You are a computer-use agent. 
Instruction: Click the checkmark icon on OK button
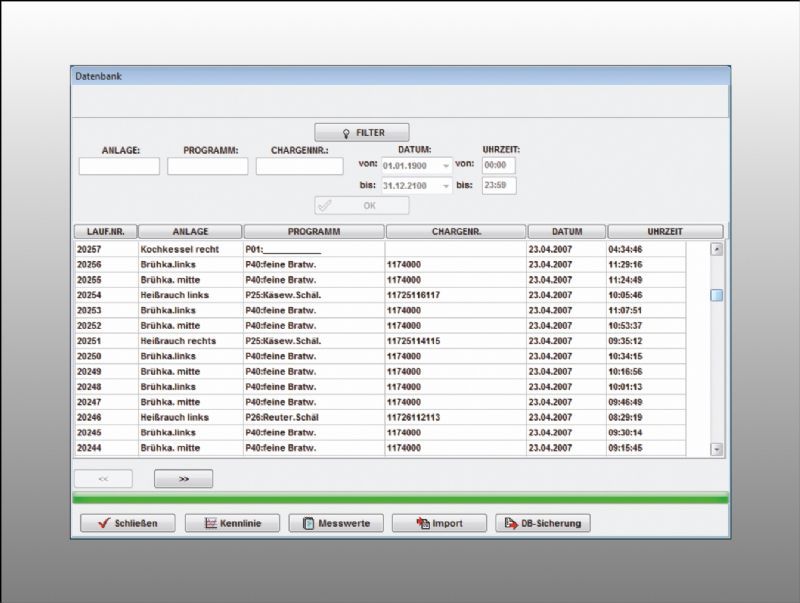pyautogui.click(x=324, y=206)
